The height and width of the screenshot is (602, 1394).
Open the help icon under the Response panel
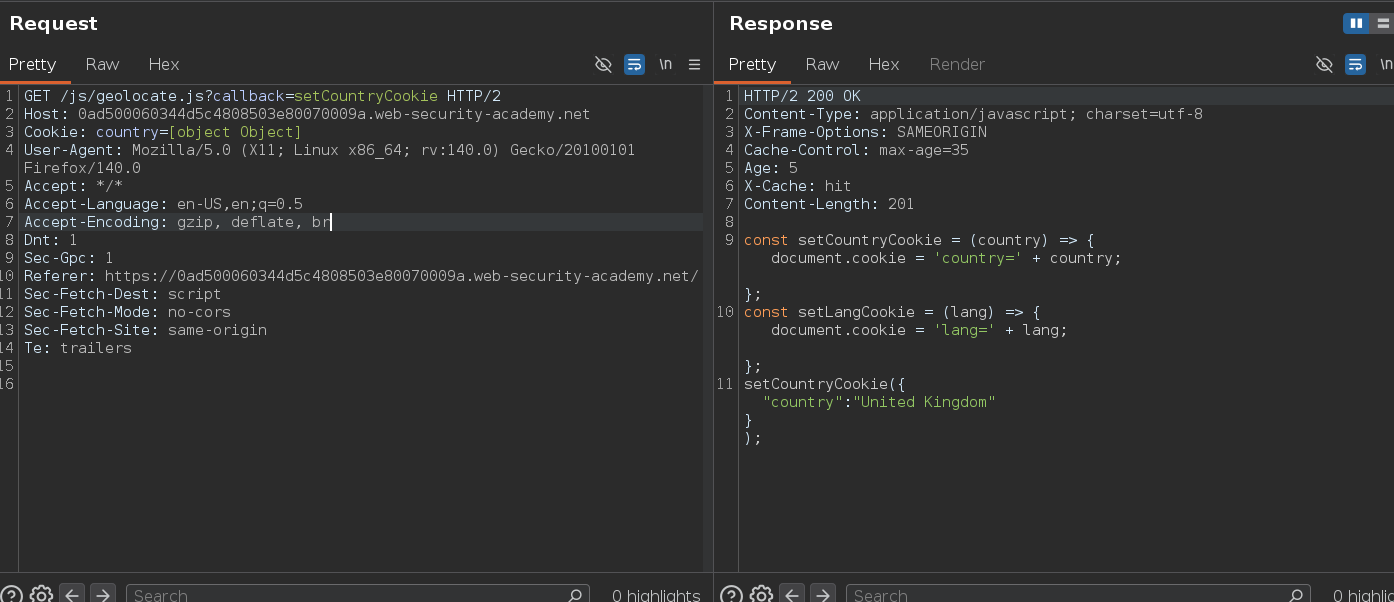click(731, 595)
